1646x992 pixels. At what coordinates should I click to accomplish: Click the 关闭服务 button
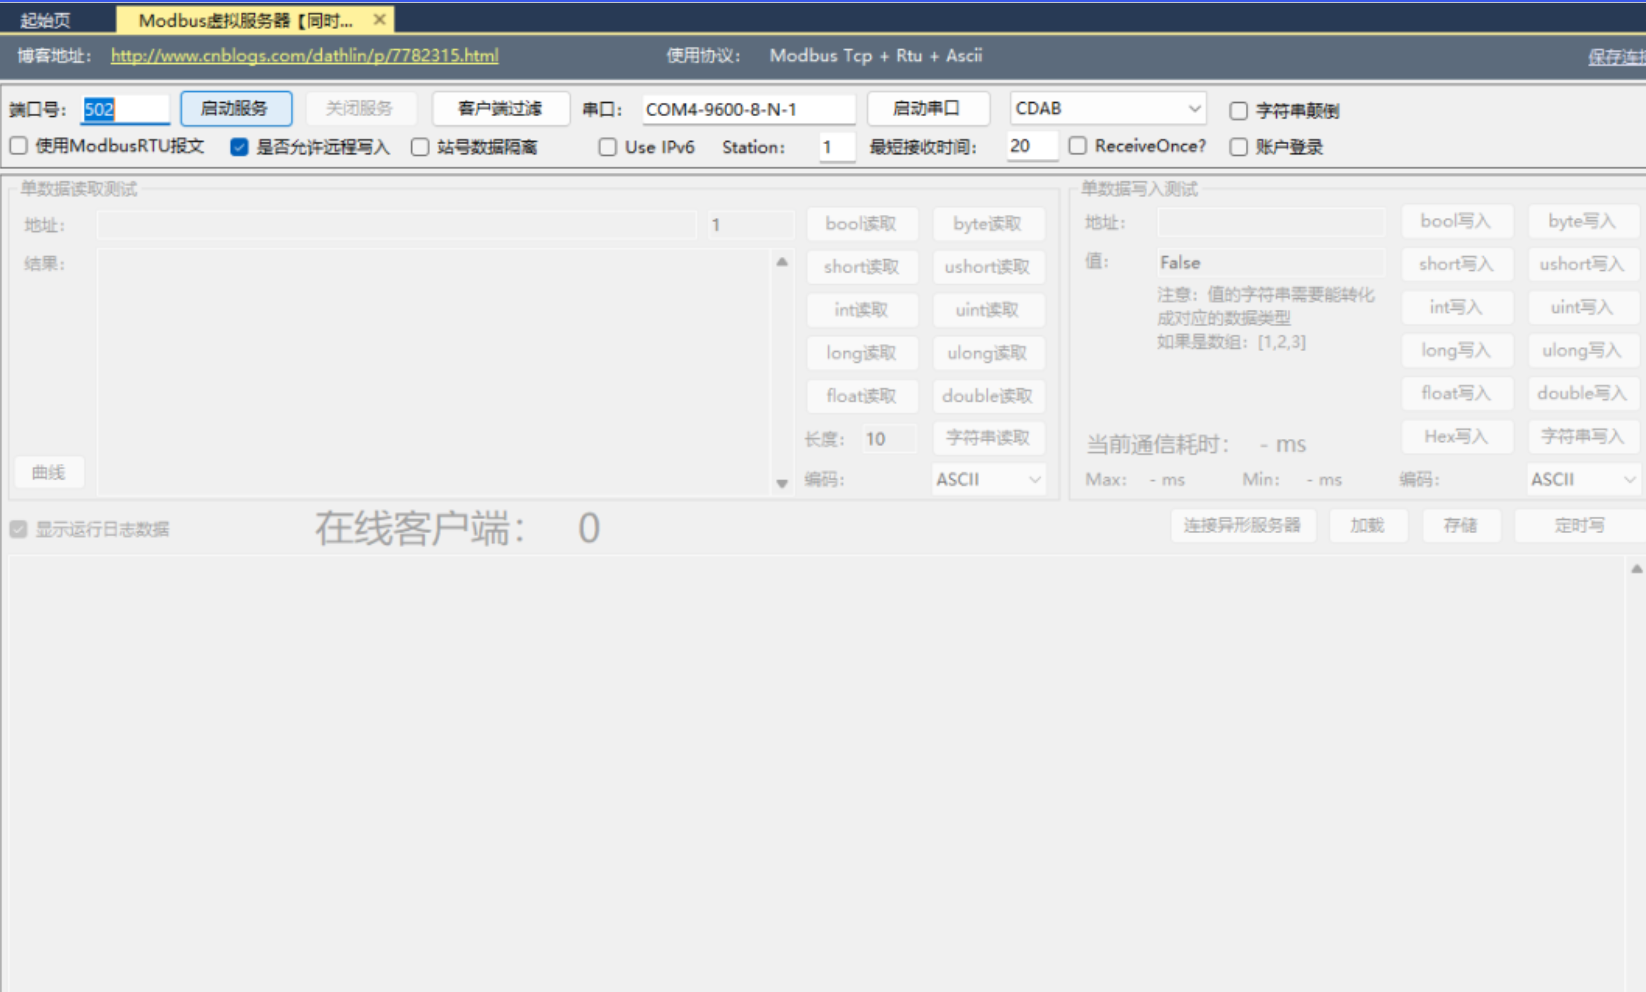(x=359, y=108)
